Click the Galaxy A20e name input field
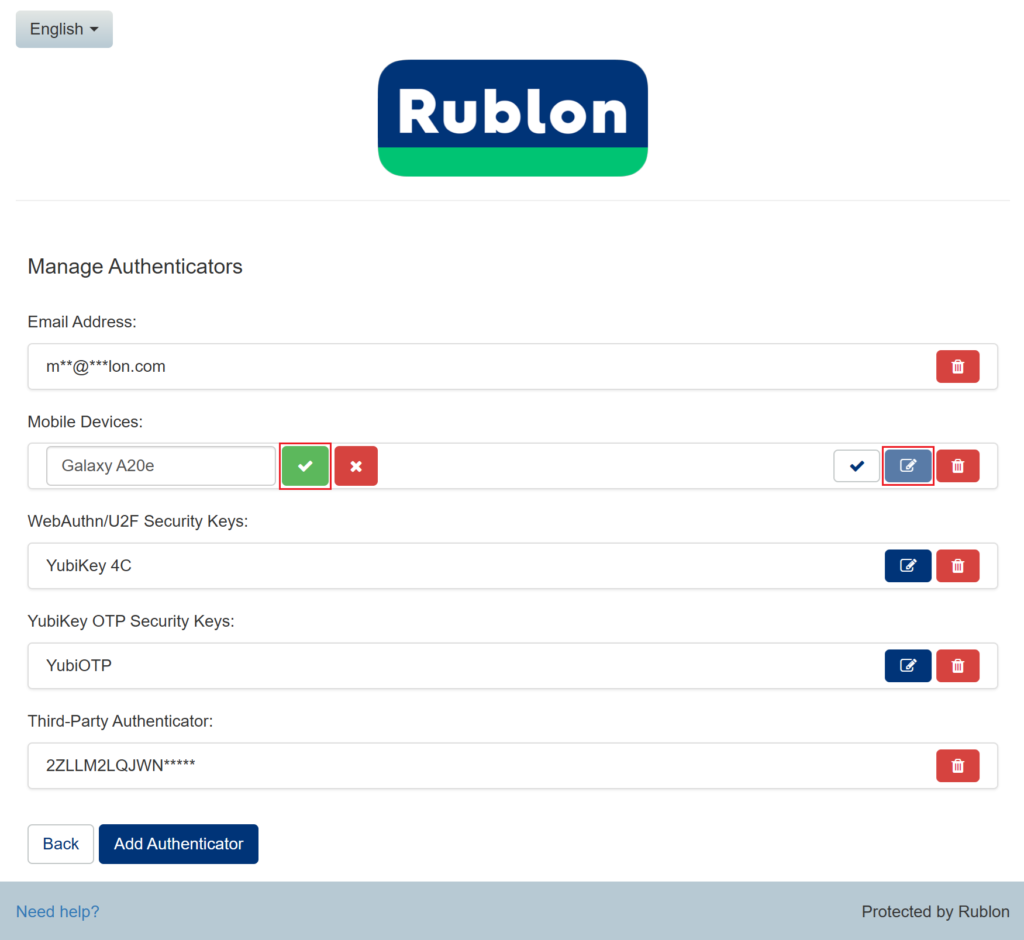 point(160,466)
